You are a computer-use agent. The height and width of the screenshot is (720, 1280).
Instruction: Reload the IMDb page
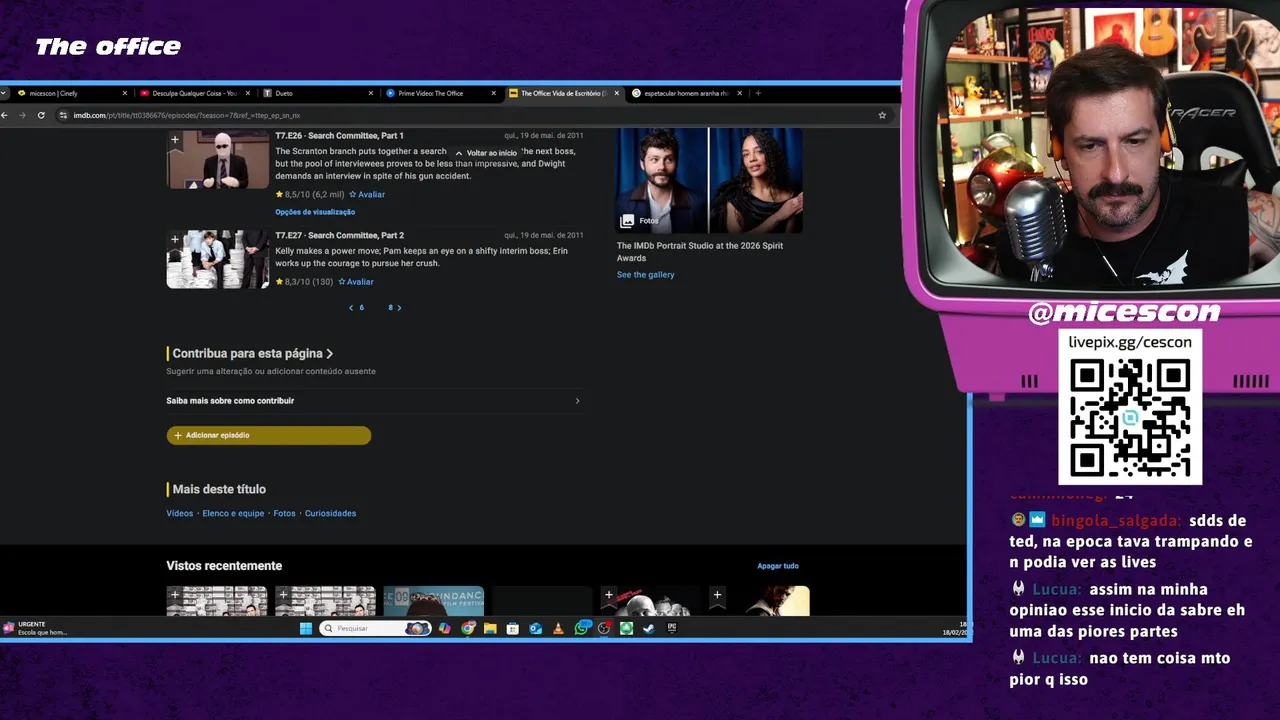tap(41, 115)
